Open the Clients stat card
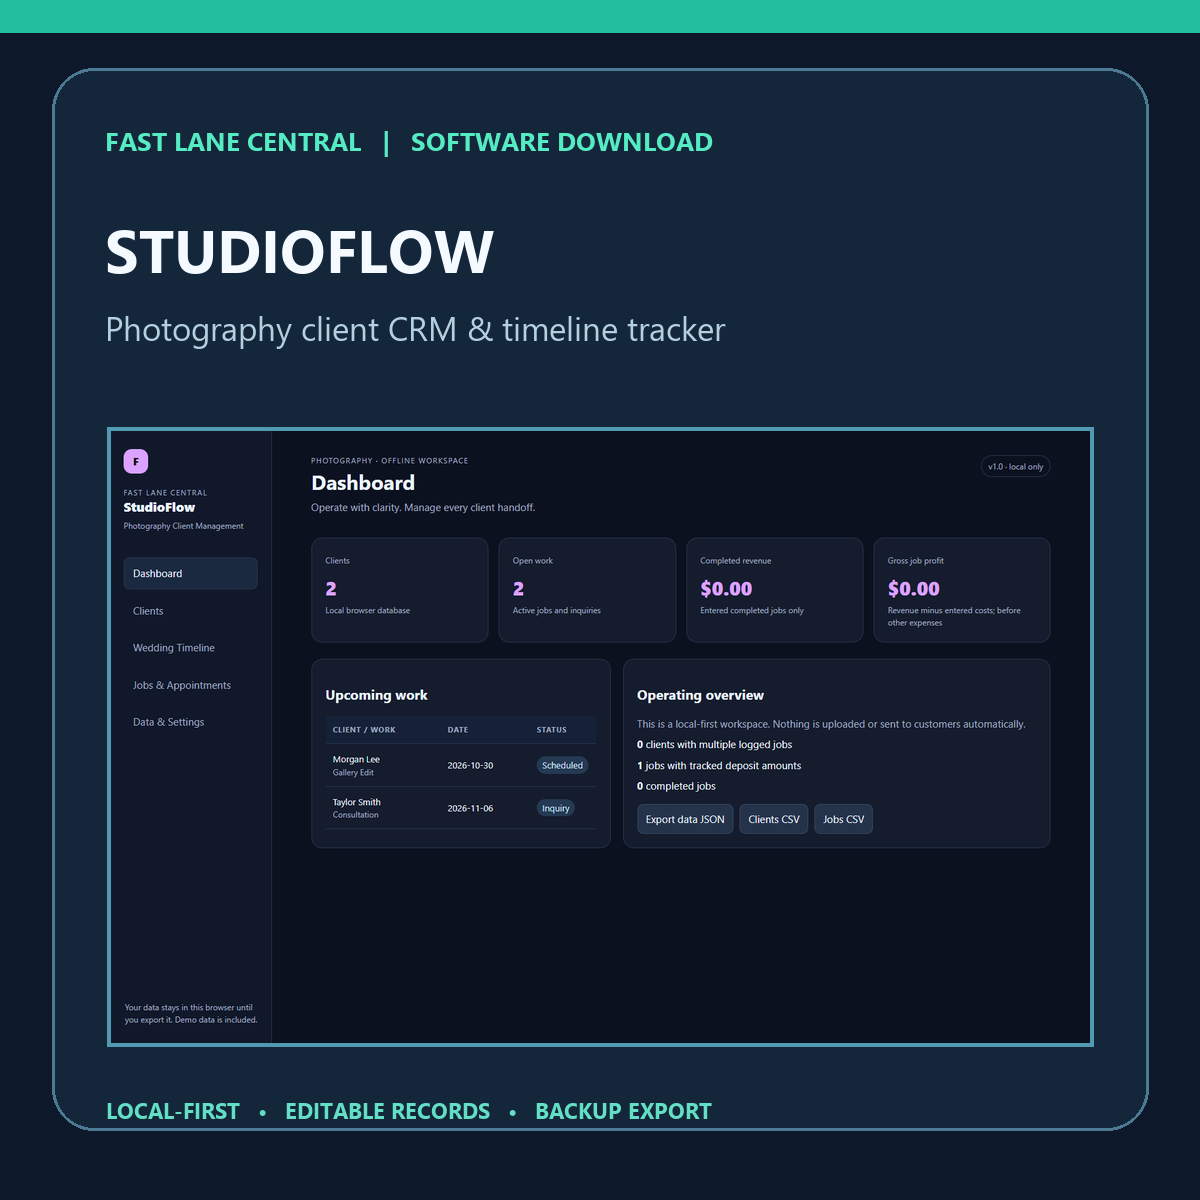Viewport: 1200px width, 1200px height. (x=400, y=590)
